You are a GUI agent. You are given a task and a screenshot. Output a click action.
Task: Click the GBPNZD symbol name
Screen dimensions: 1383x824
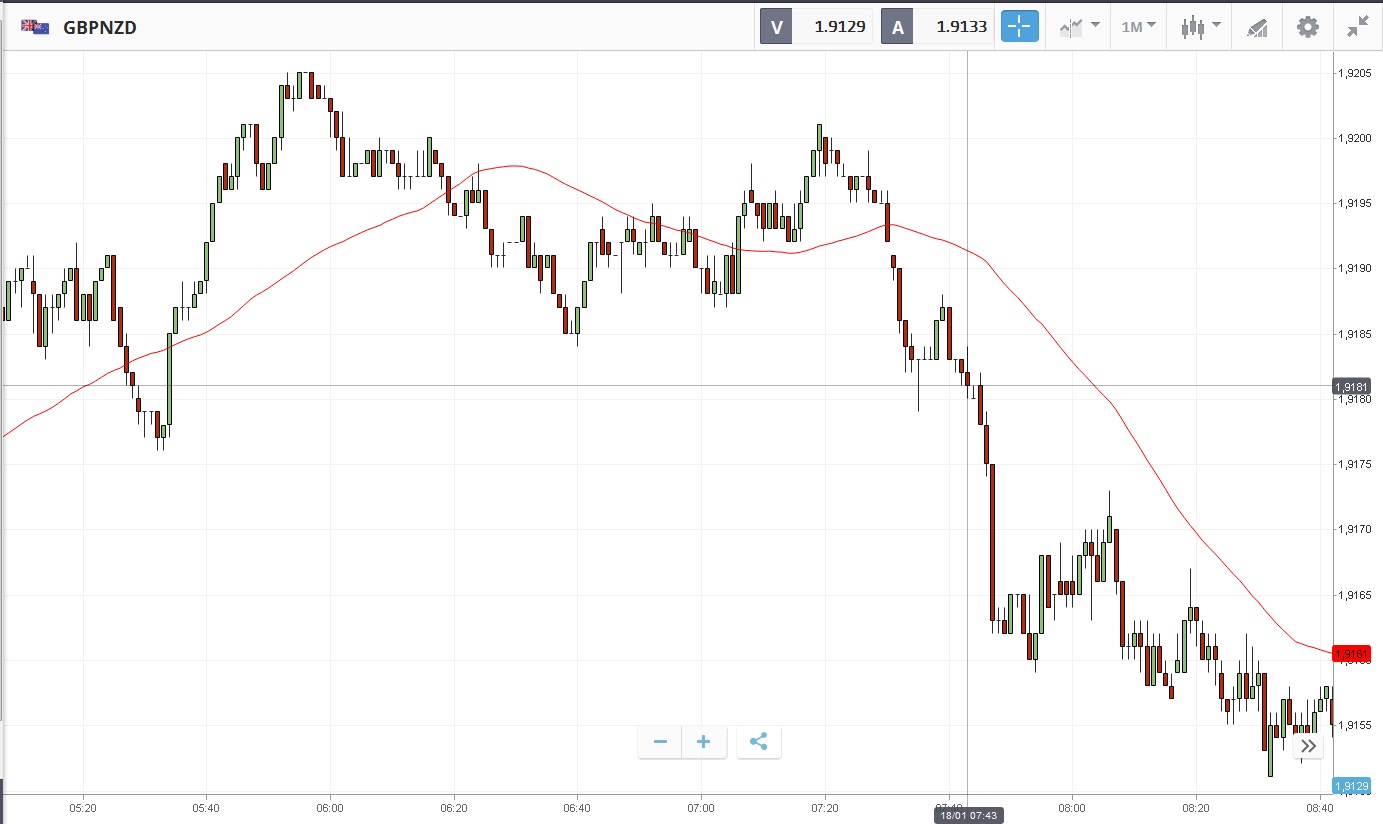coord(100,28)
